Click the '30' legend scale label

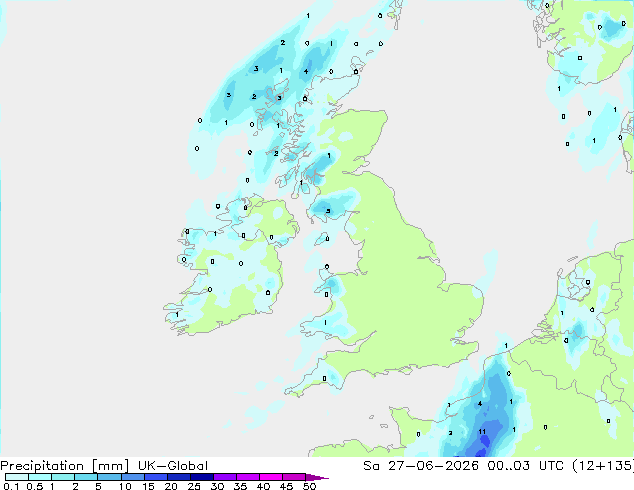click(x=217, y=486)
